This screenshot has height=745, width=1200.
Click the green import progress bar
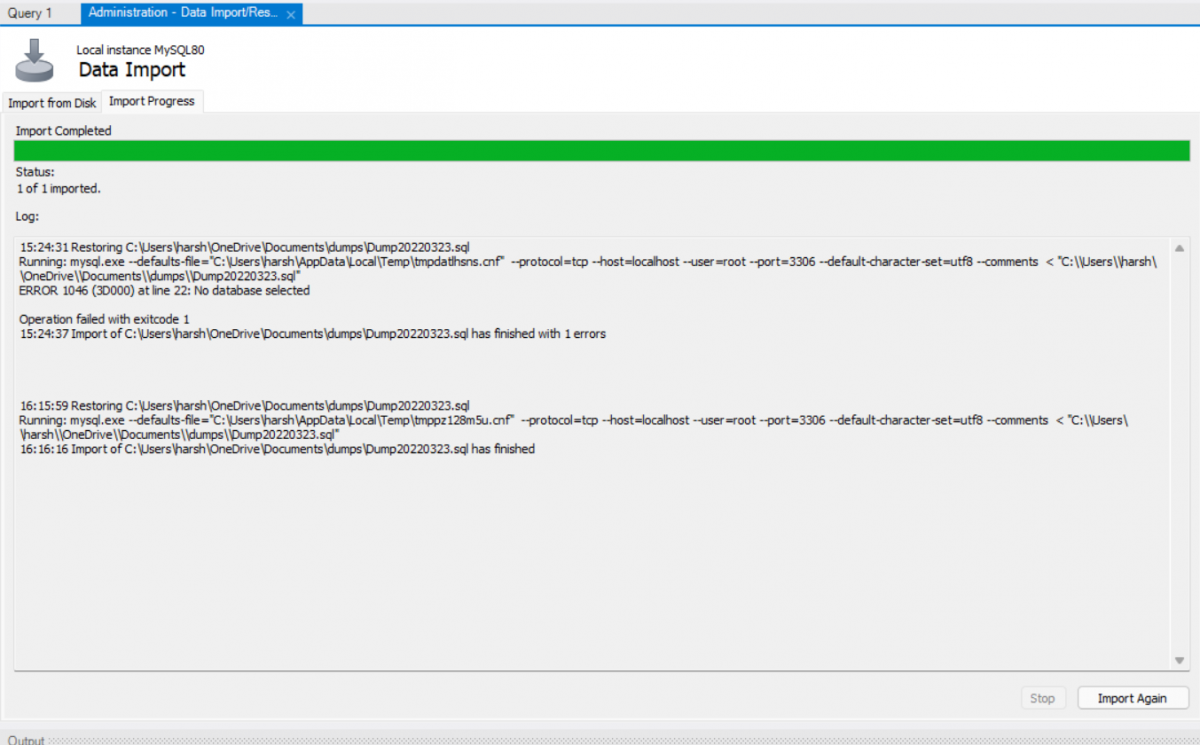(x=600, y=151)
